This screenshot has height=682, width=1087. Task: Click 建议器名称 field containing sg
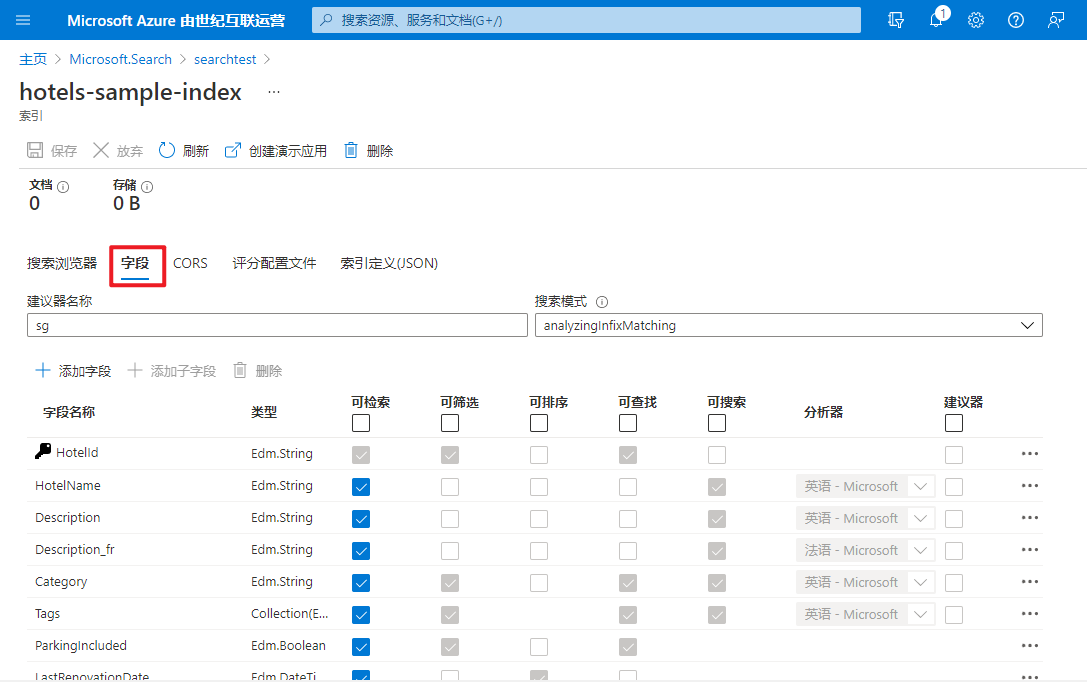pyautogui.click(x=277, y=325)
